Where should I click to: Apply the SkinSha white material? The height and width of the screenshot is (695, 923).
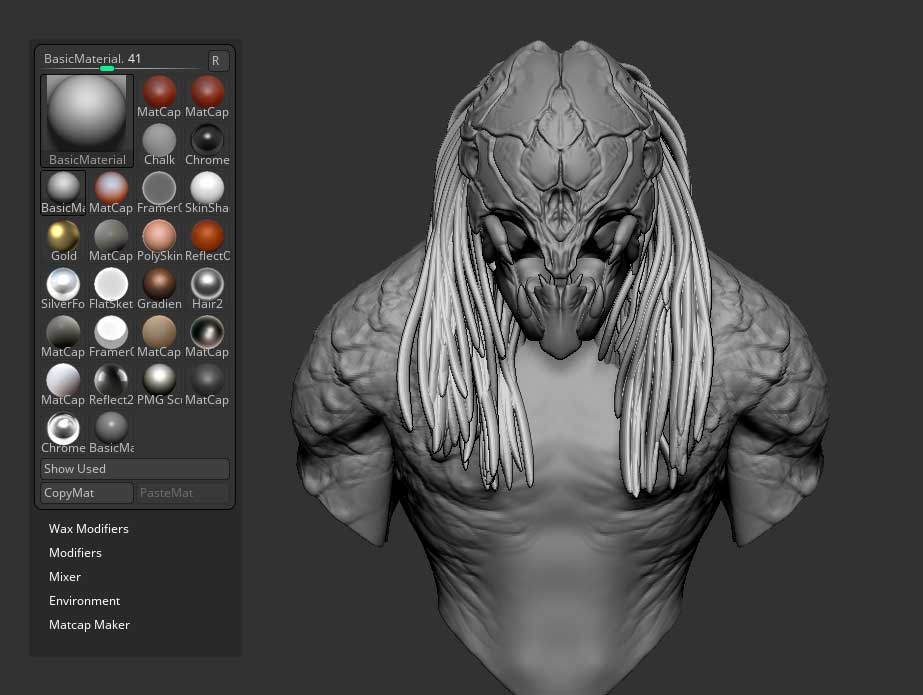click(207, 193)
